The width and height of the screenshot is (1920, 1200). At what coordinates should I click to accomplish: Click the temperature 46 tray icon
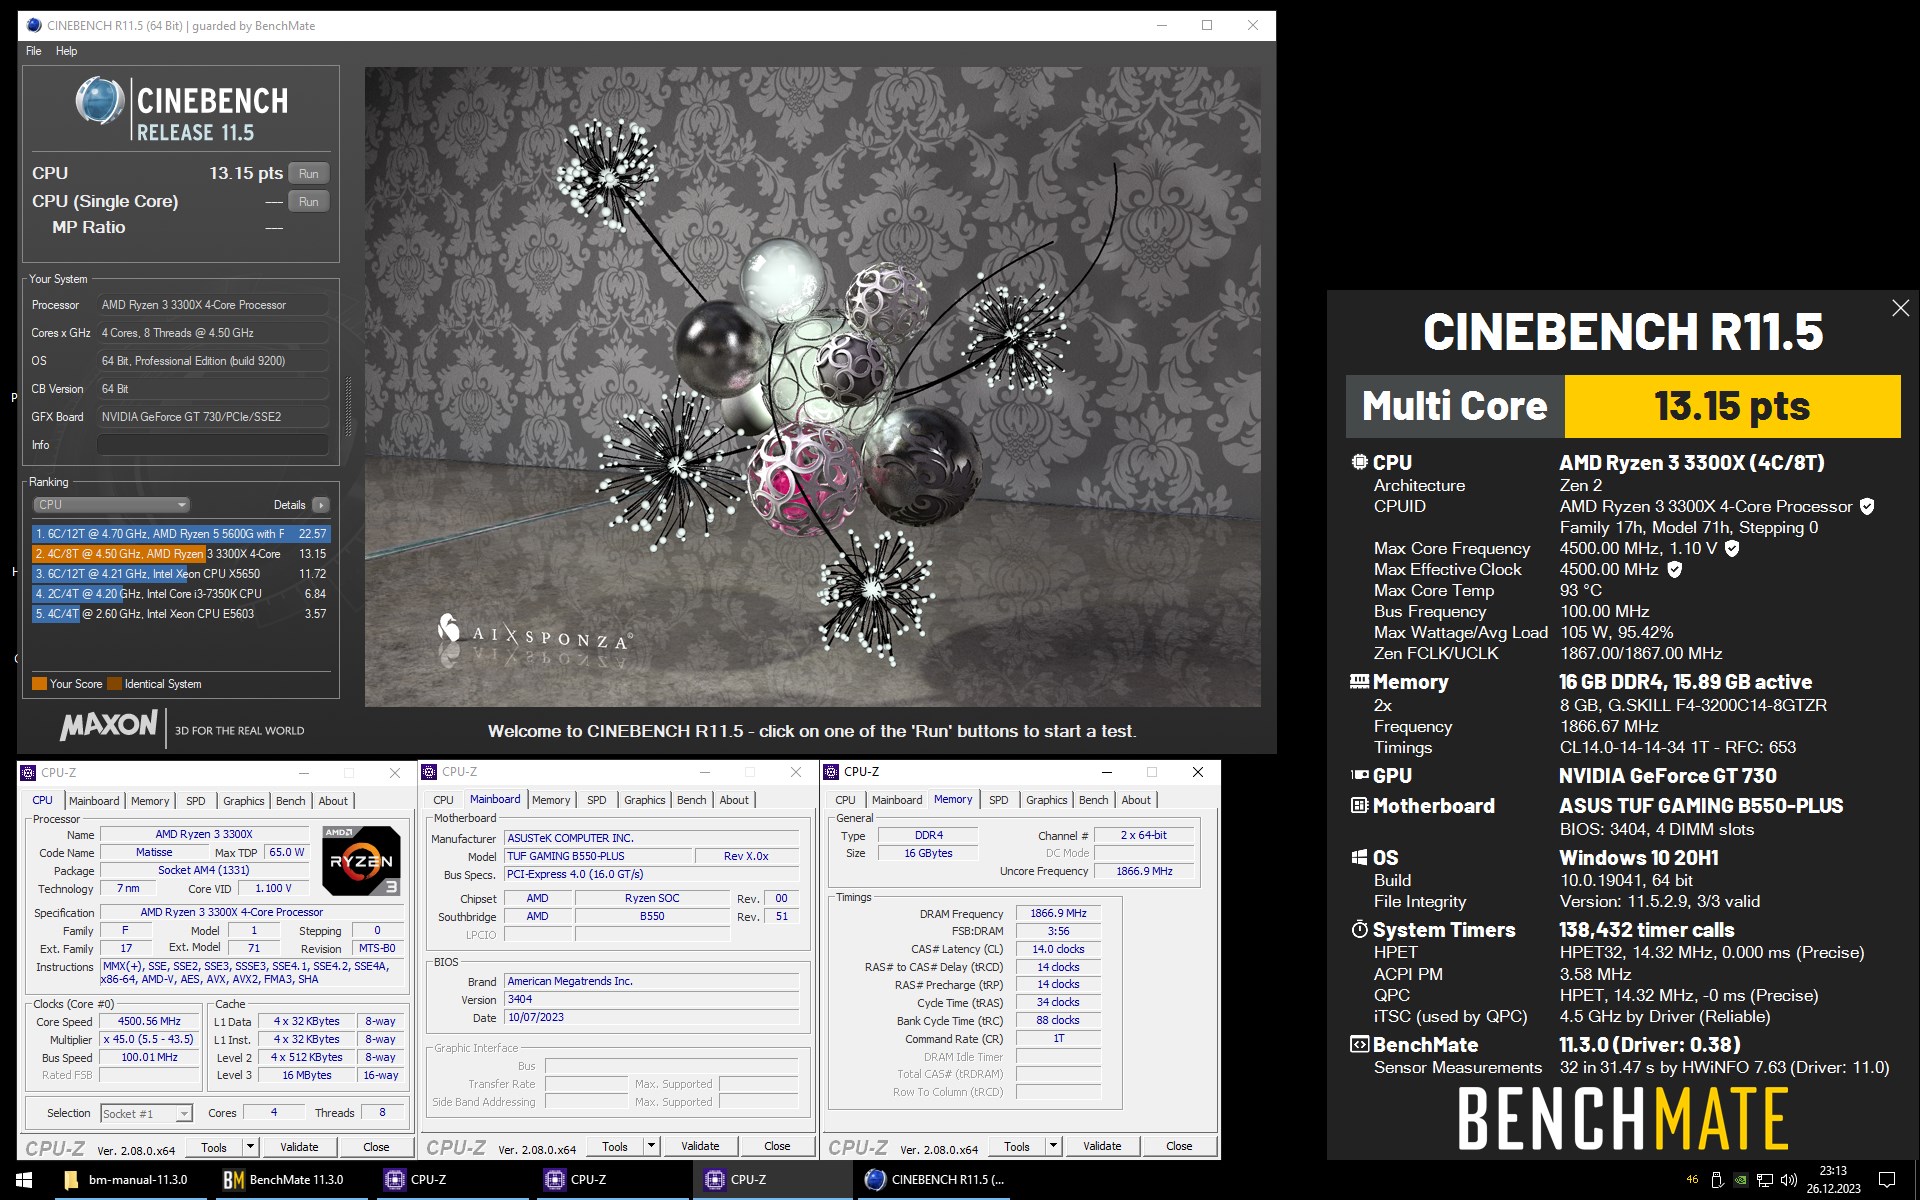click(1692, 1180)
